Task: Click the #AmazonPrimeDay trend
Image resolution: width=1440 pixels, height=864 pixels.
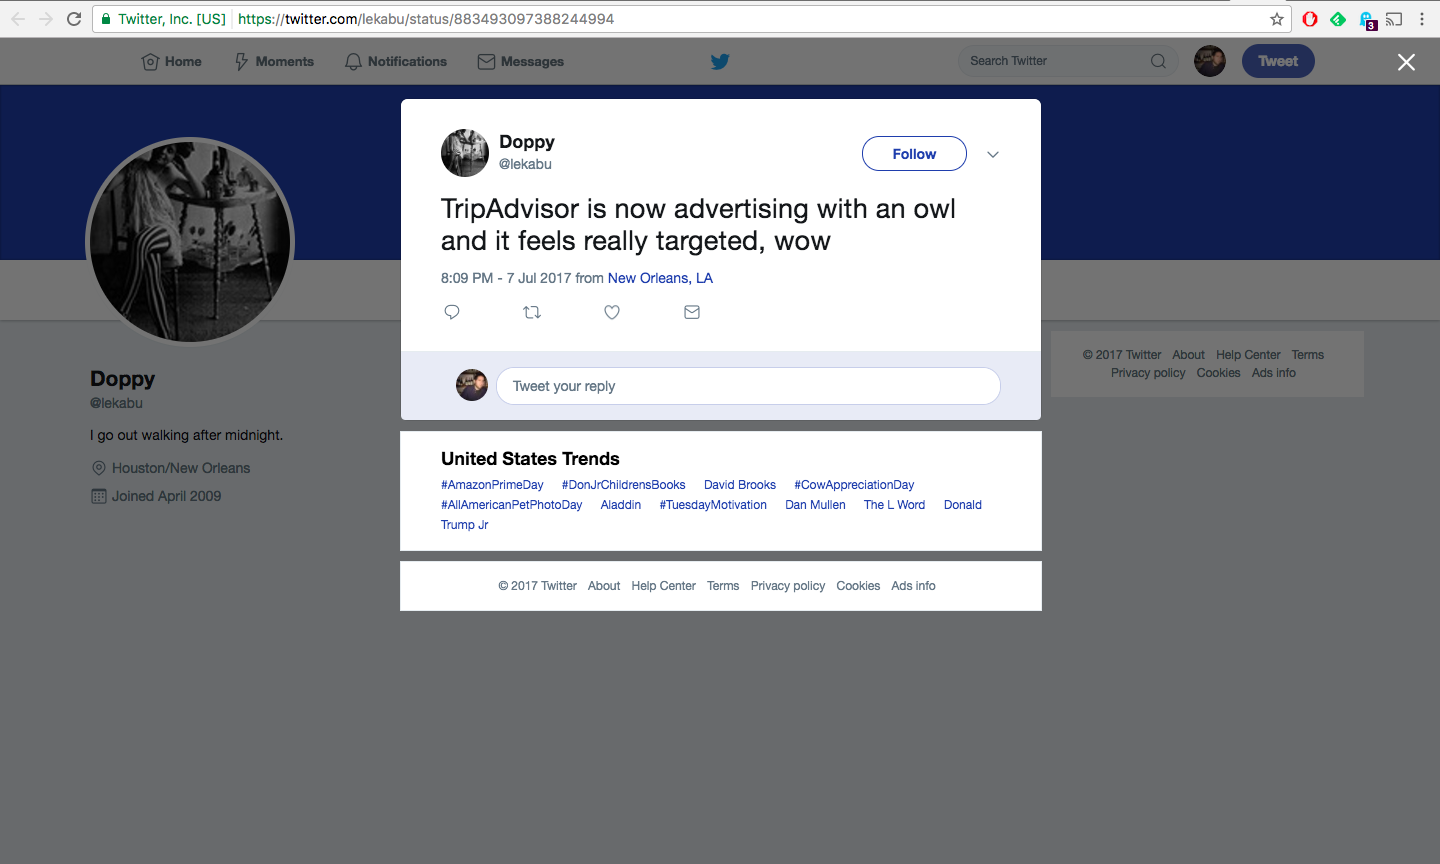Action: 492,485
